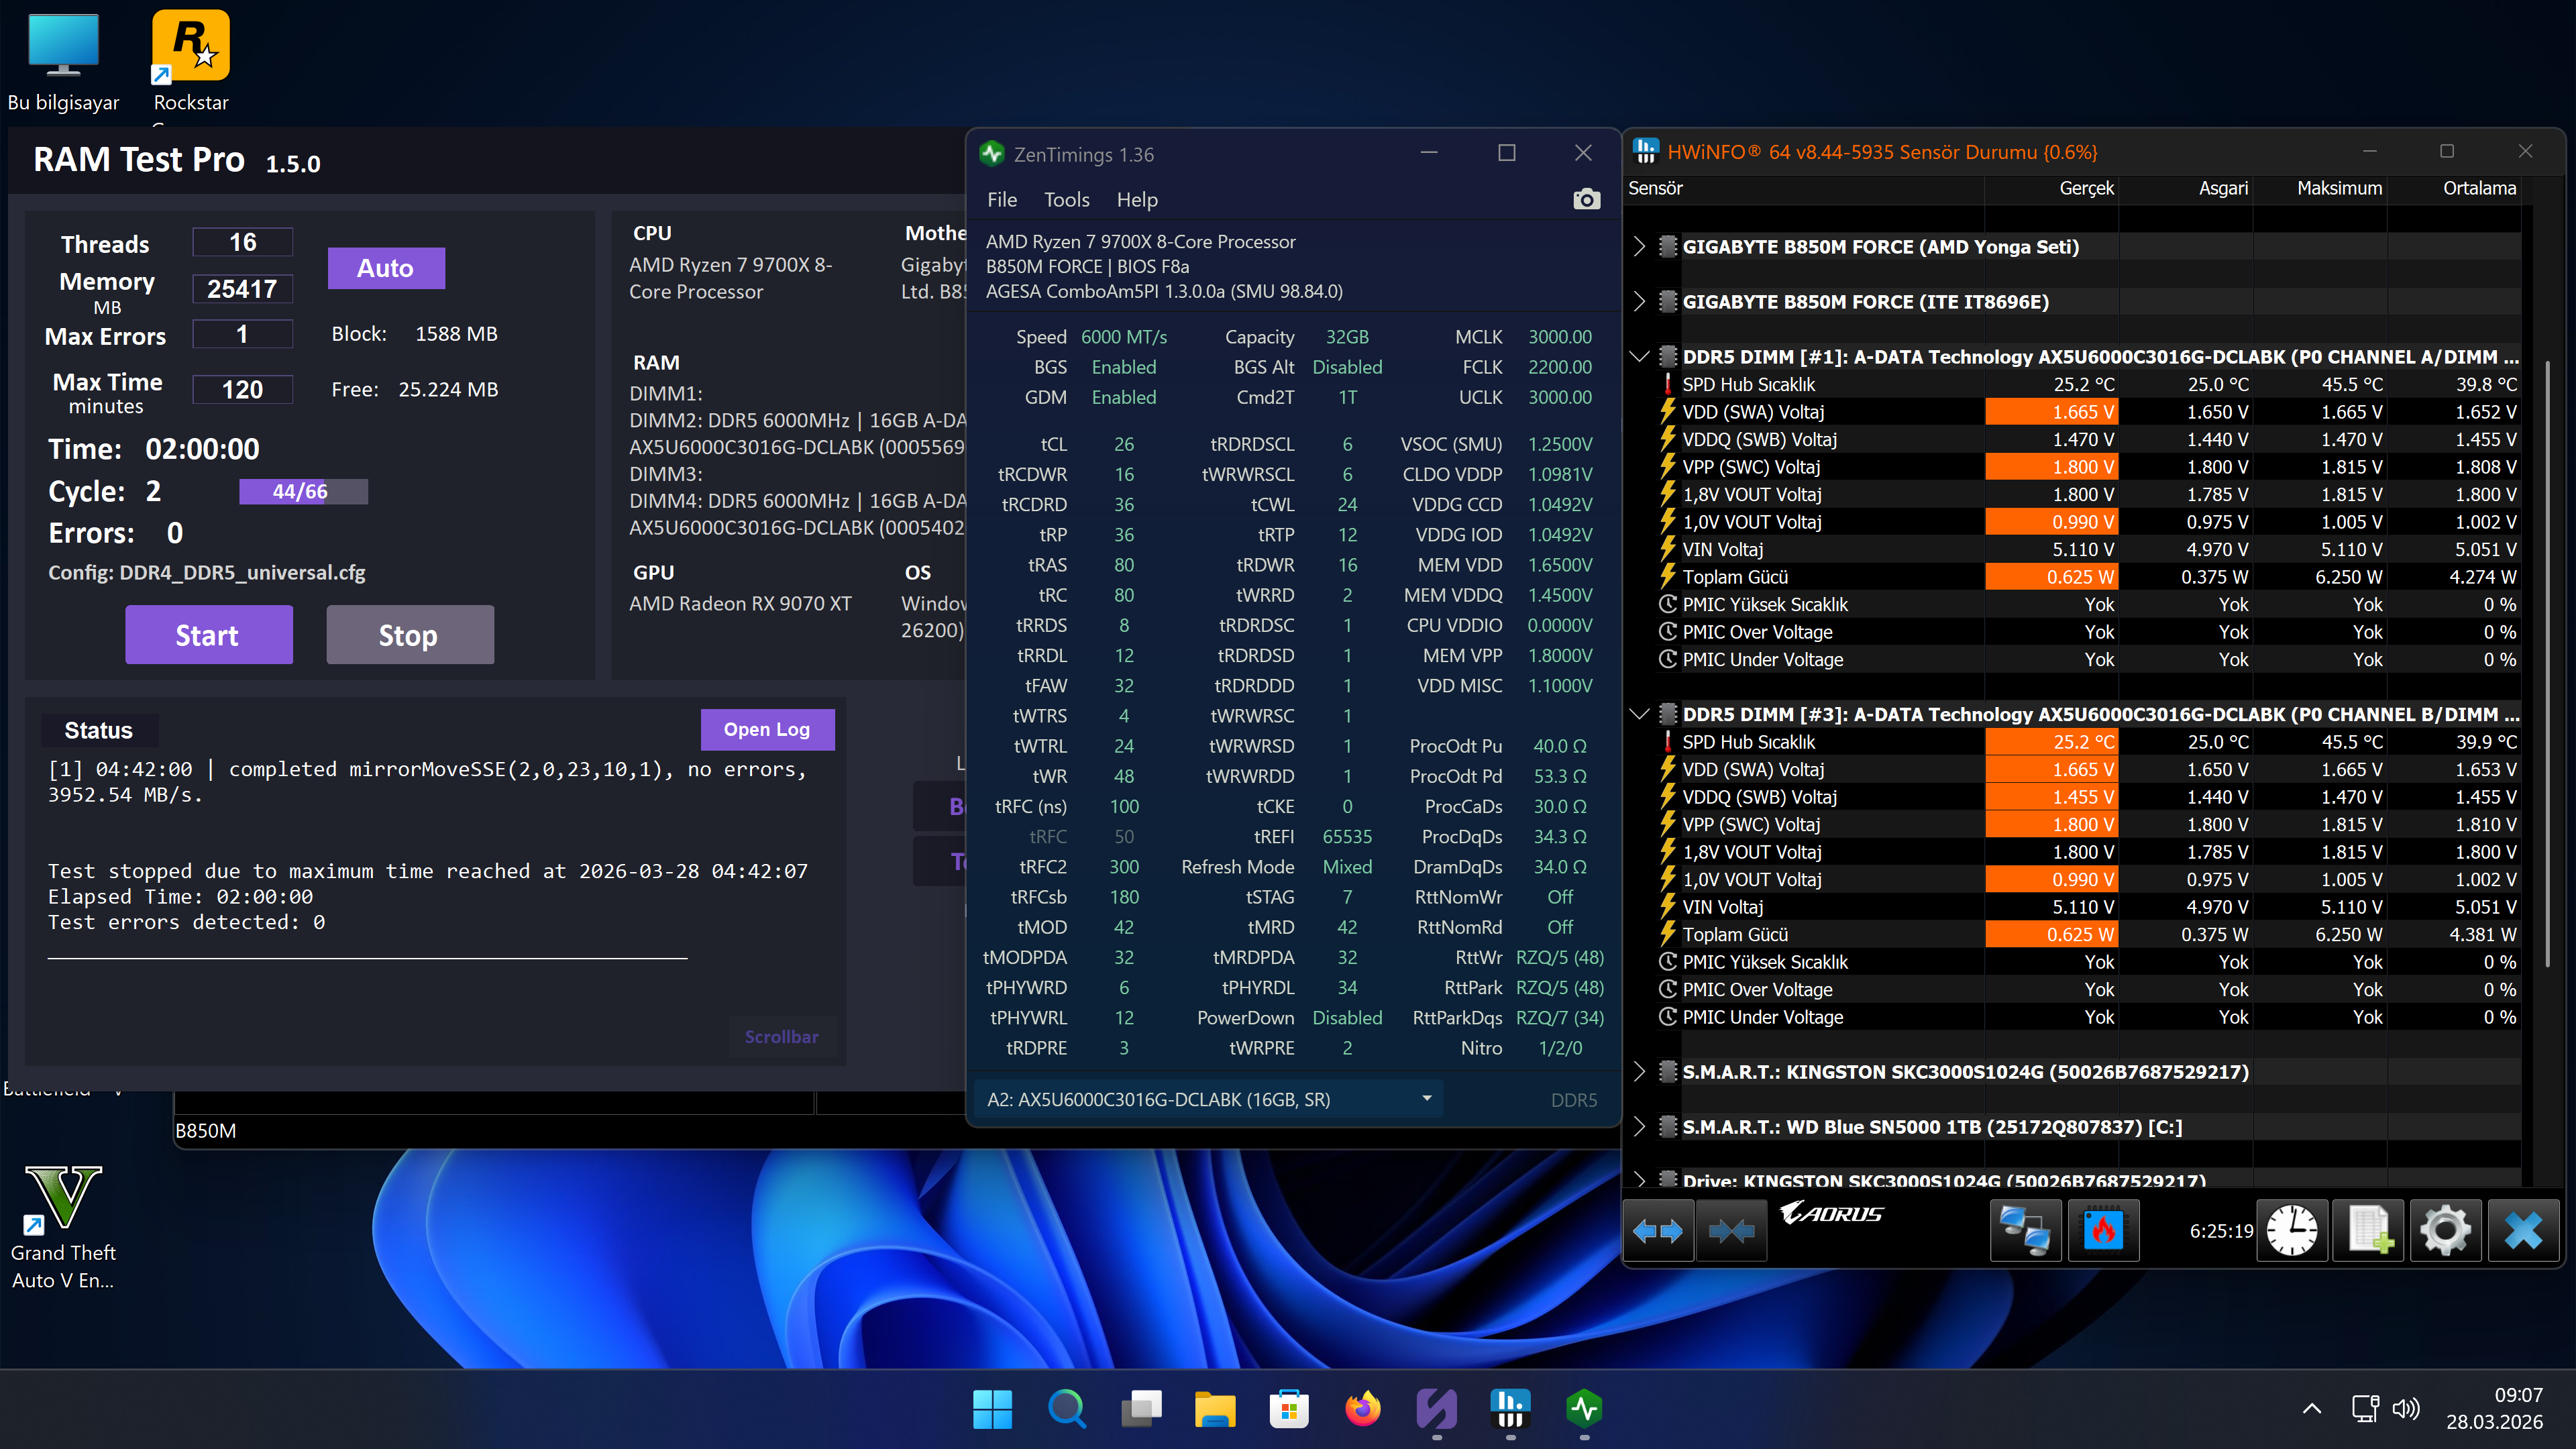
Task: Open ZenTimings File menu
Action: pos(1002,200)
